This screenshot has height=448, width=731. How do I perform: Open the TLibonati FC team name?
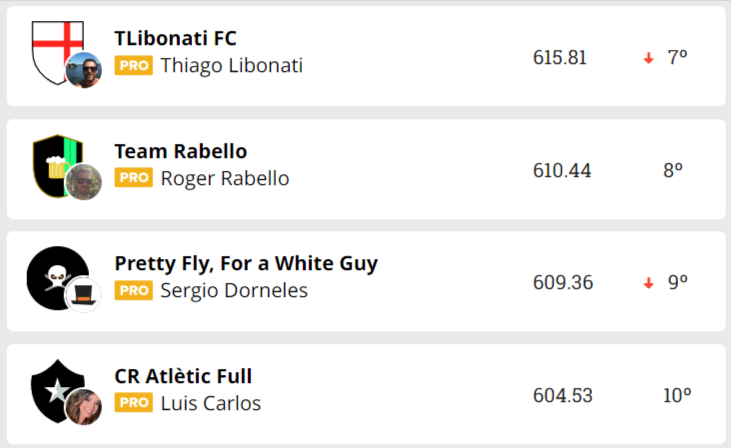click(x=175, y=38)
